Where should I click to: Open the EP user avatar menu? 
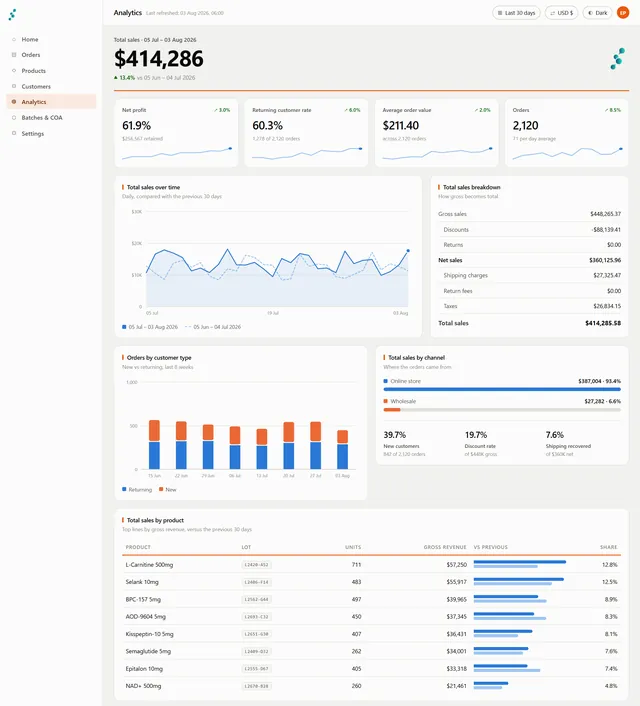coord(623,13)
